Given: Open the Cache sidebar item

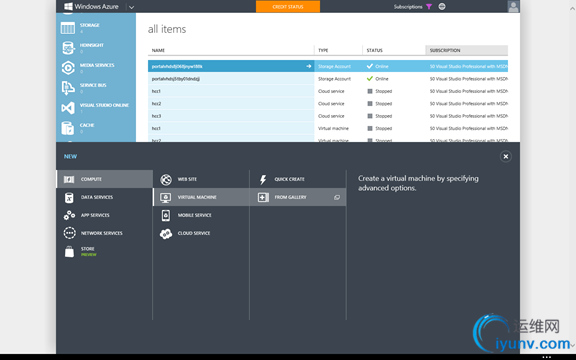Looking at the screenshot, I should tap(96, 128).
